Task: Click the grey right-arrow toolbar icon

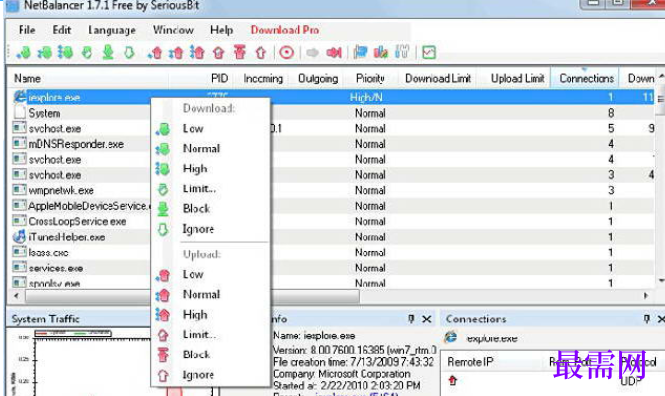Action: click(x=313, y=53)
